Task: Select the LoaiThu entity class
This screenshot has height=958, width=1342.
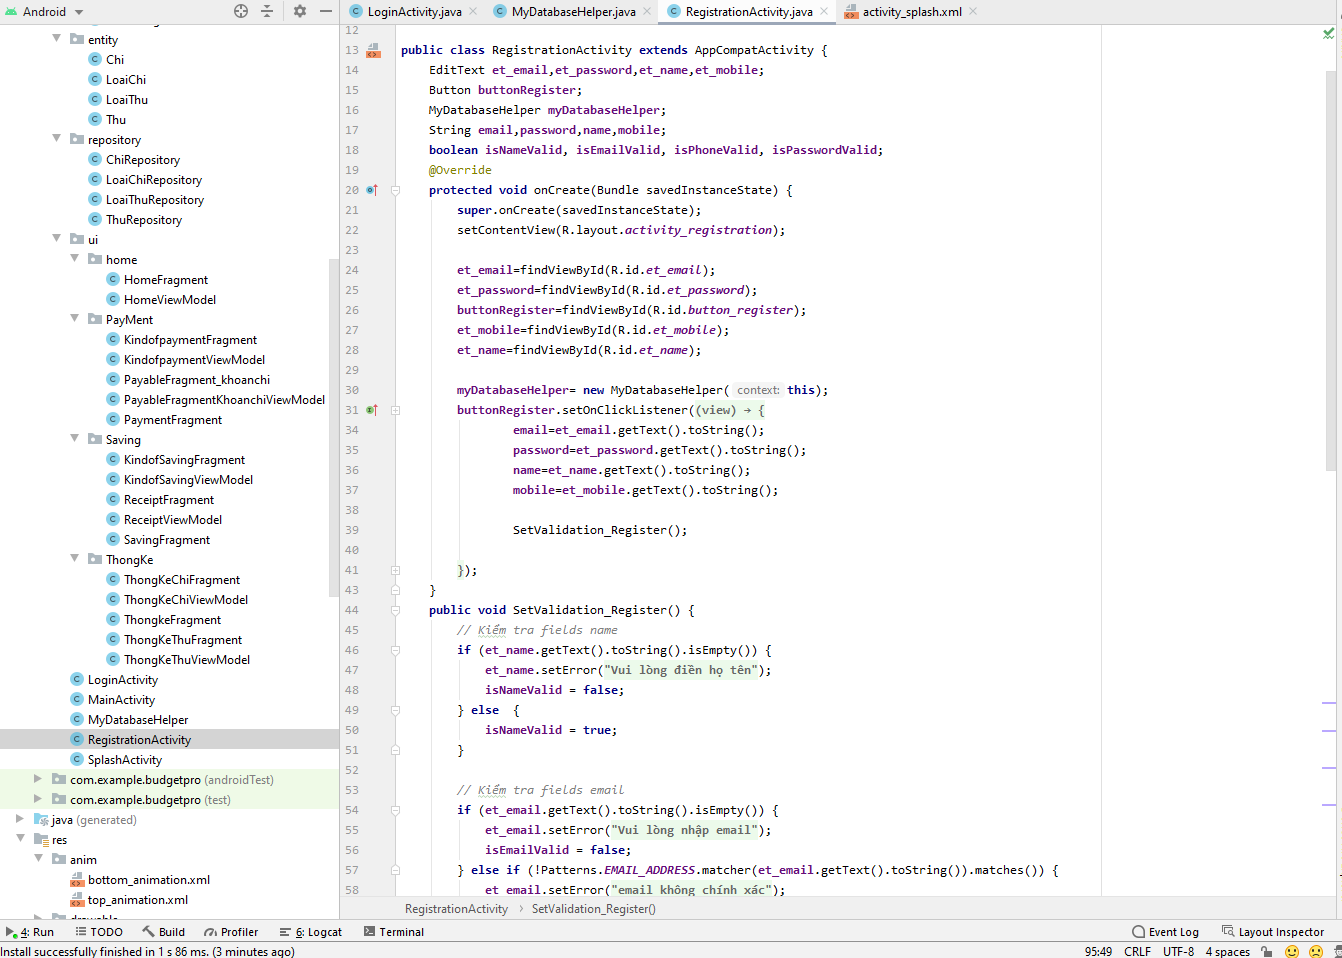Action: (x=127, y=100)
